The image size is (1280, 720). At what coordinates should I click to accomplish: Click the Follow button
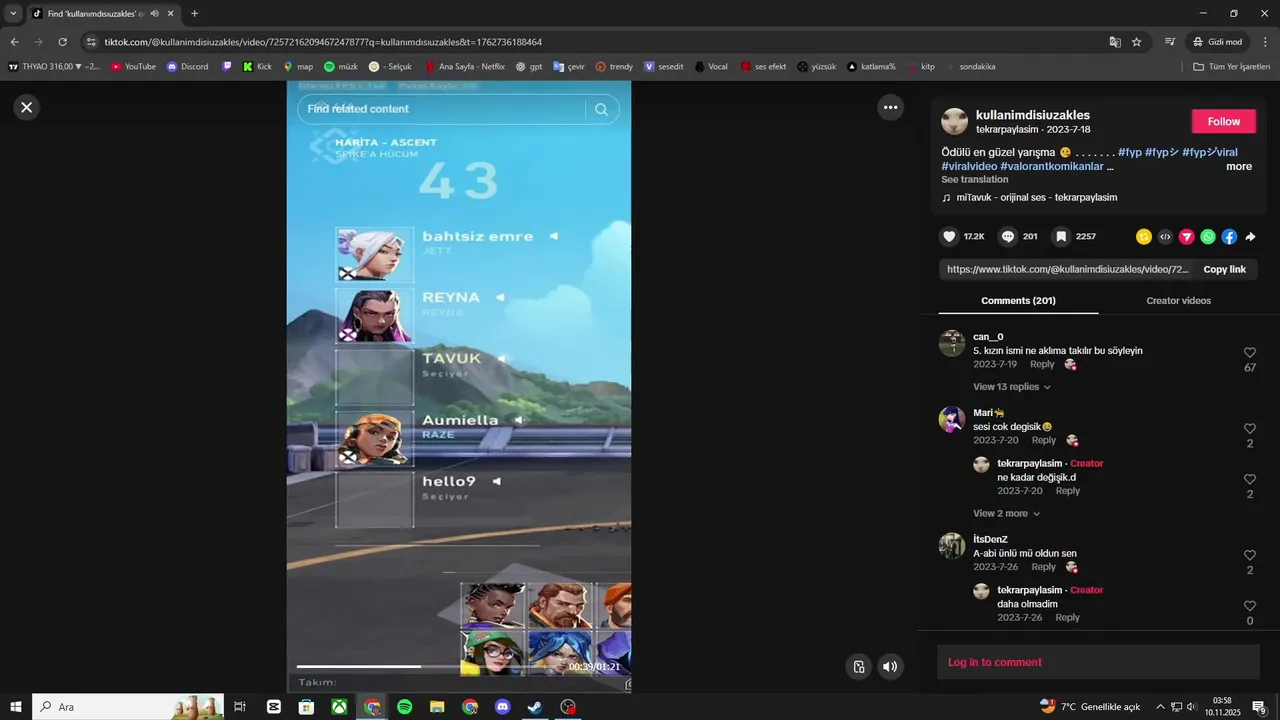1223,121
